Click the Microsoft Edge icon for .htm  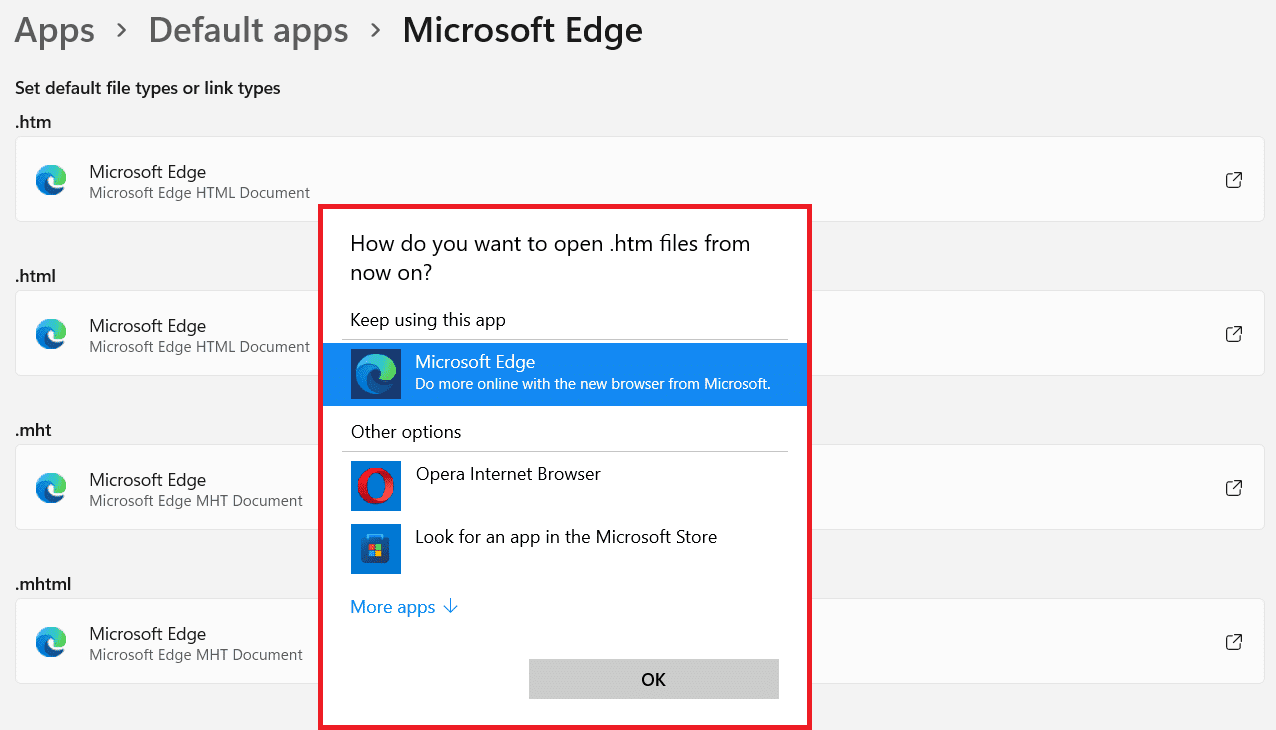click(x=51, y=180)
